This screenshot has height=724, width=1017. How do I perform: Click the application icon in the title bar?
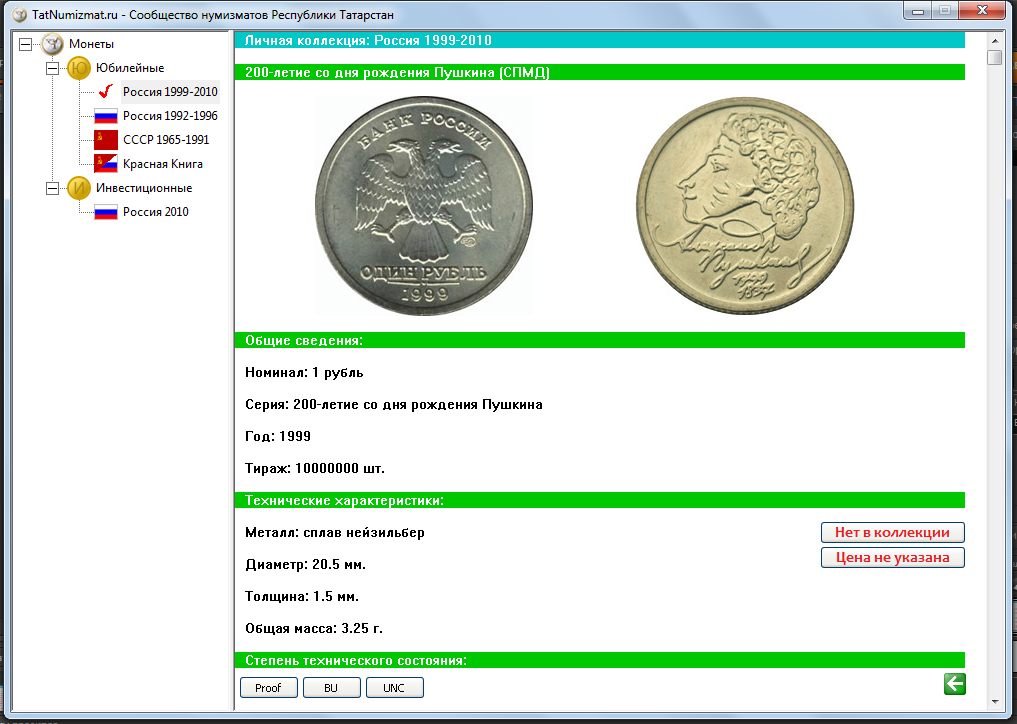pos(20,14)
